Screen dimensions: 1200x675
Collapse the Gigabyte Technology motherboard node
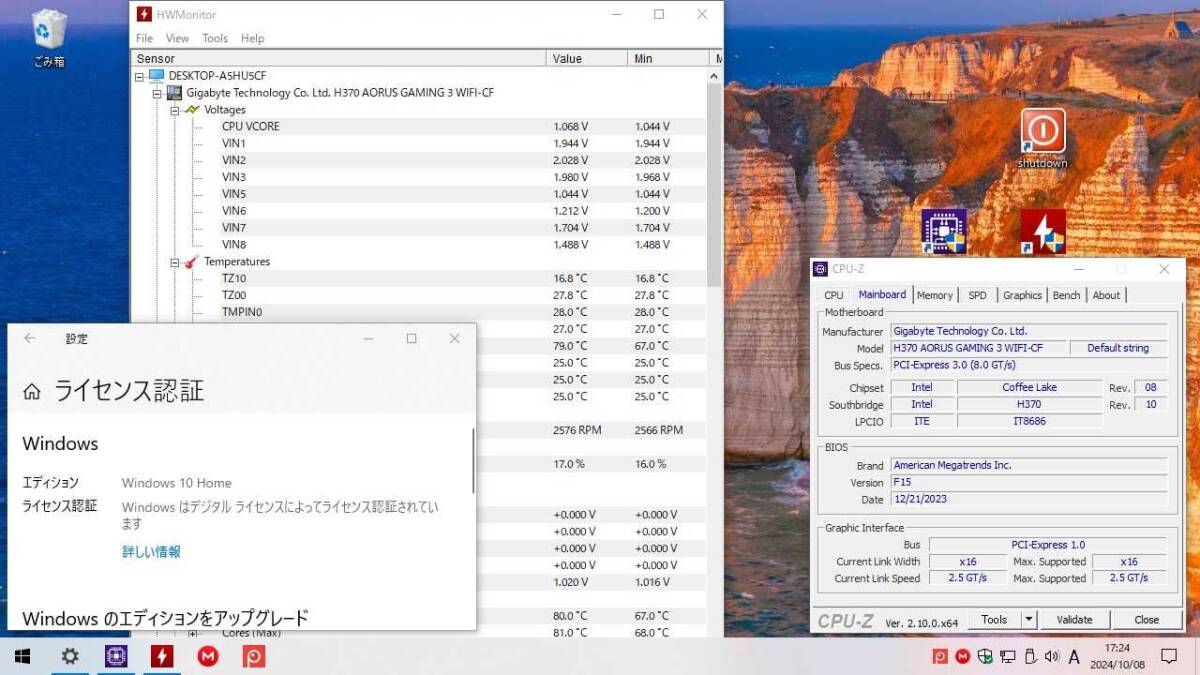point(157,93)
